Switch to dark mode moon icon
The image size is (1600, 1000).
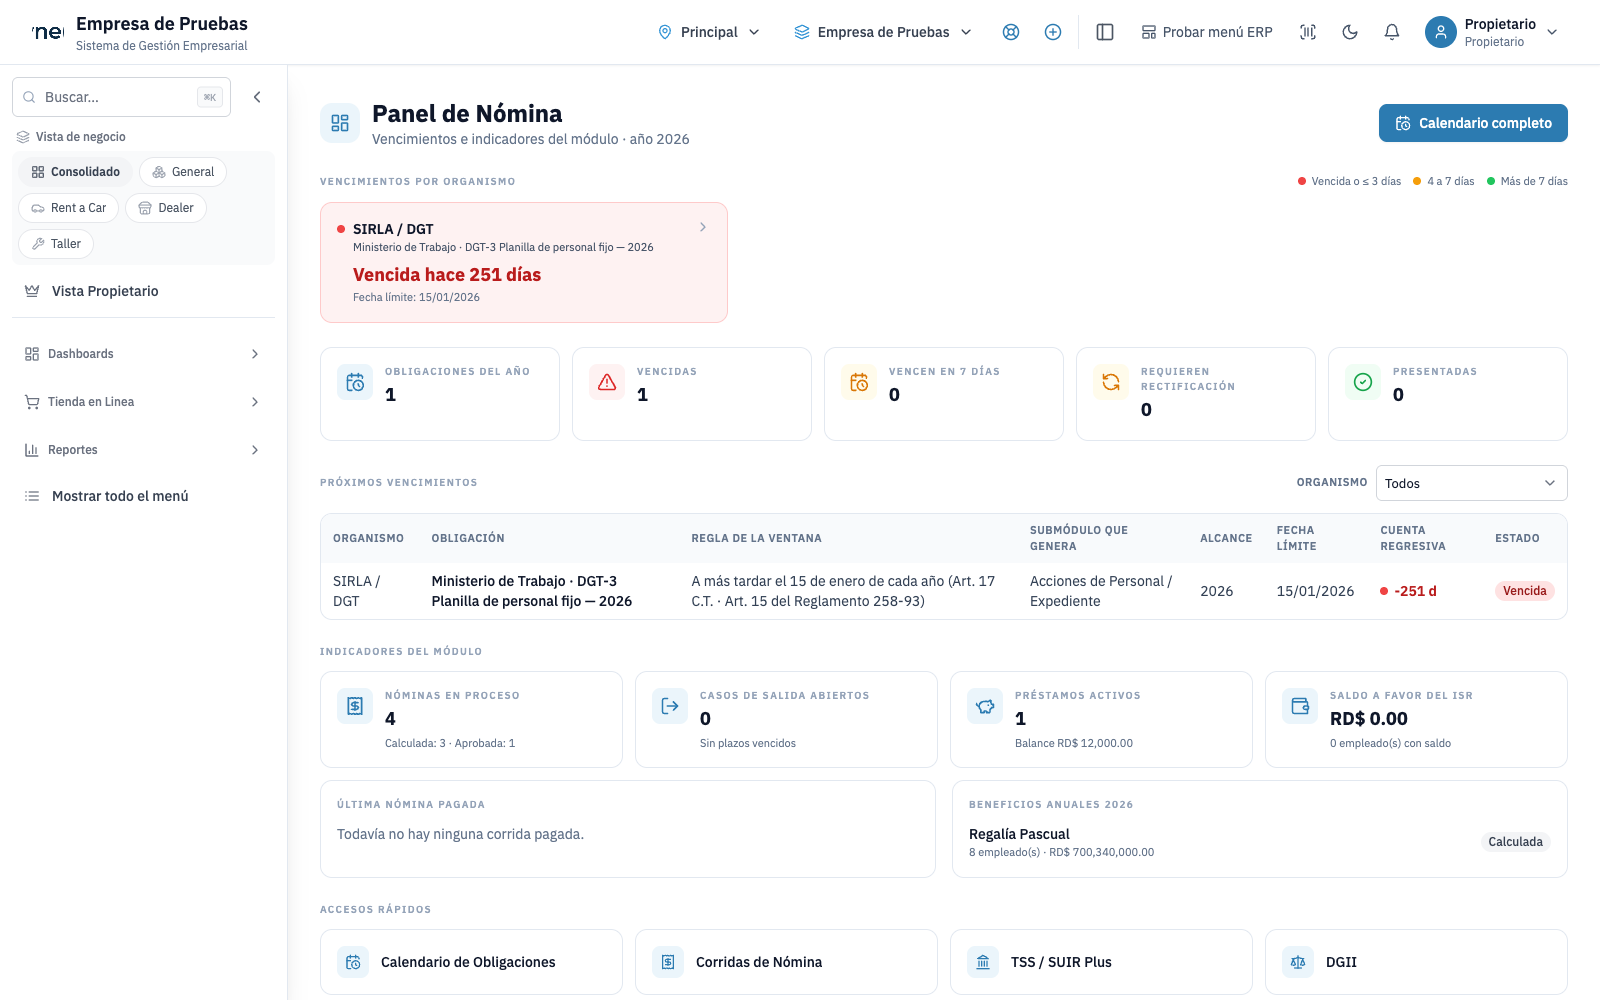pyautogui.click(x=1350, y=32)
